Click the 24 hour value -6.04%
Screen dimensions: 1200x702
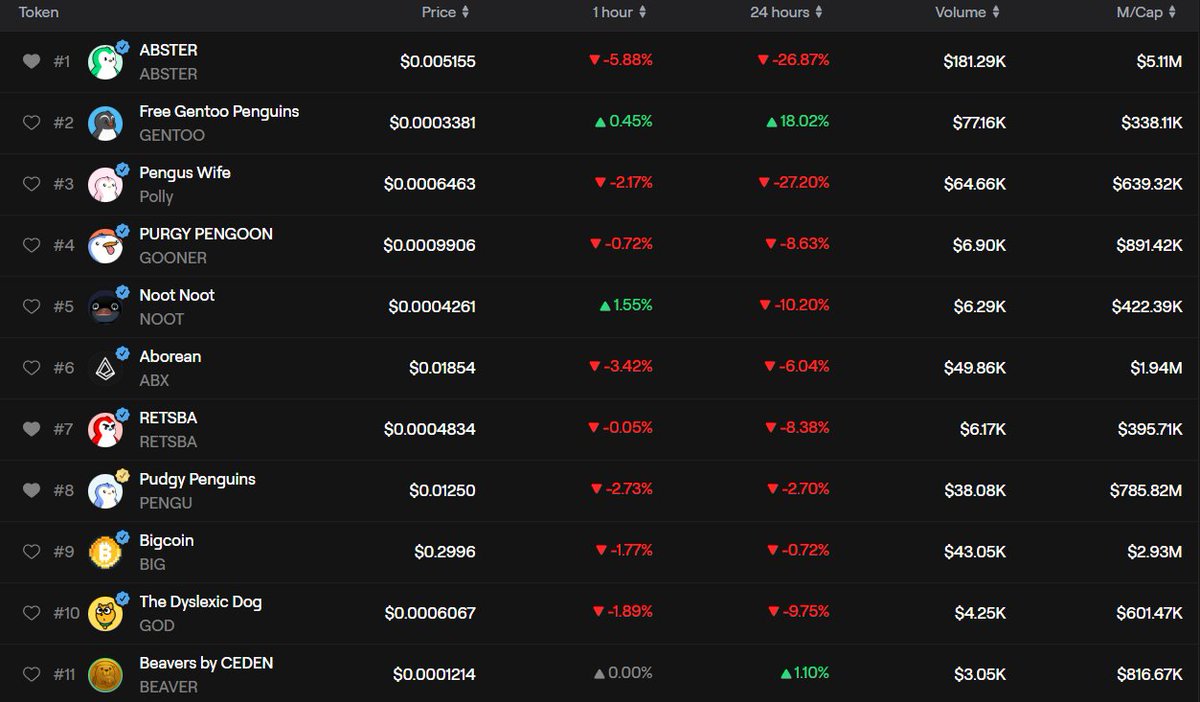797,366
